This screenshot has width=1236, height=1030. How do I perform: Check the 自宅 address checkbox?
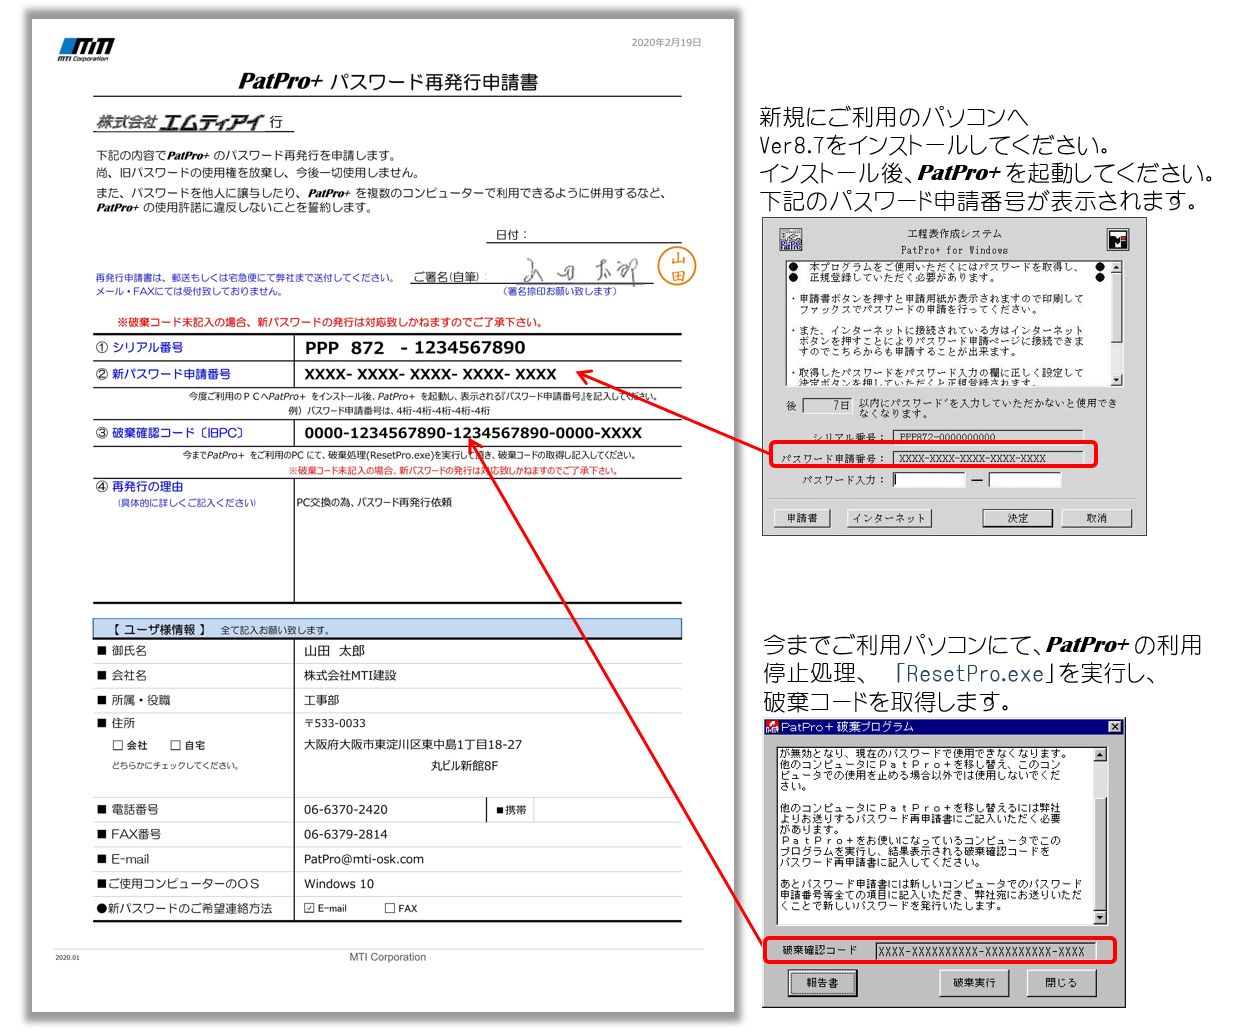175,746
